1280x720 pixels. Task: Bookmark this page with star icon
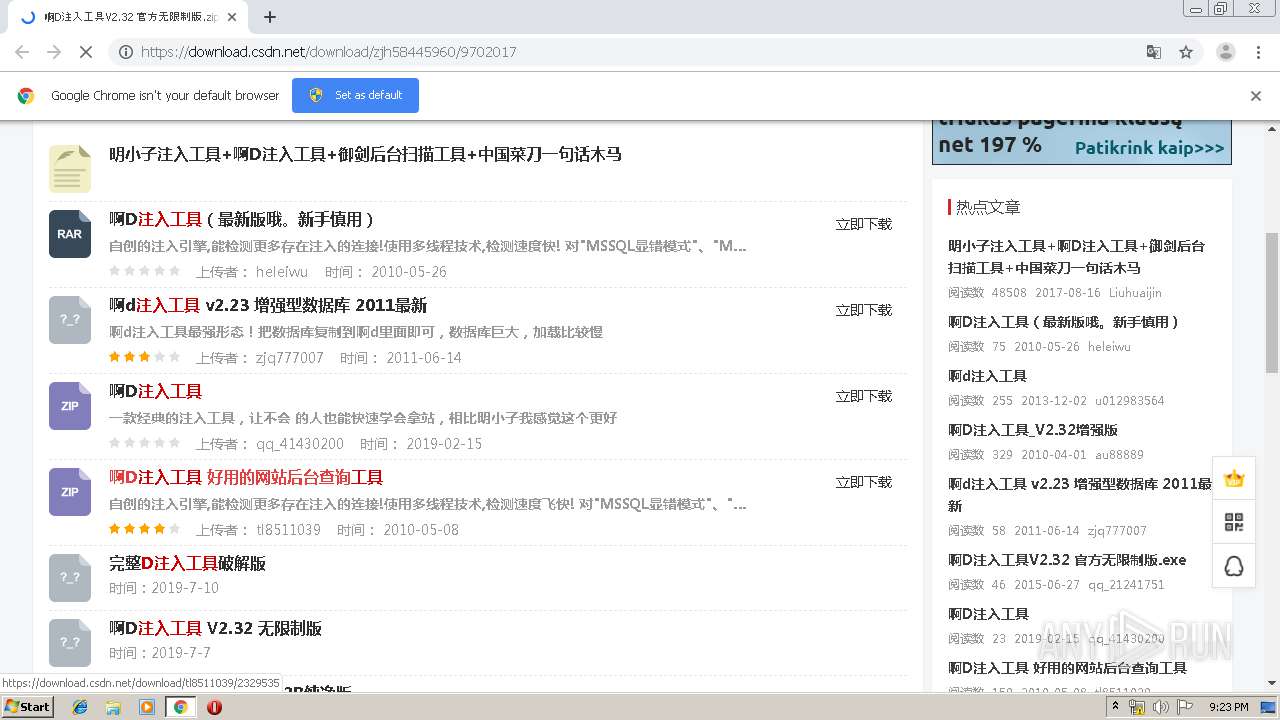coord(1186,52)
